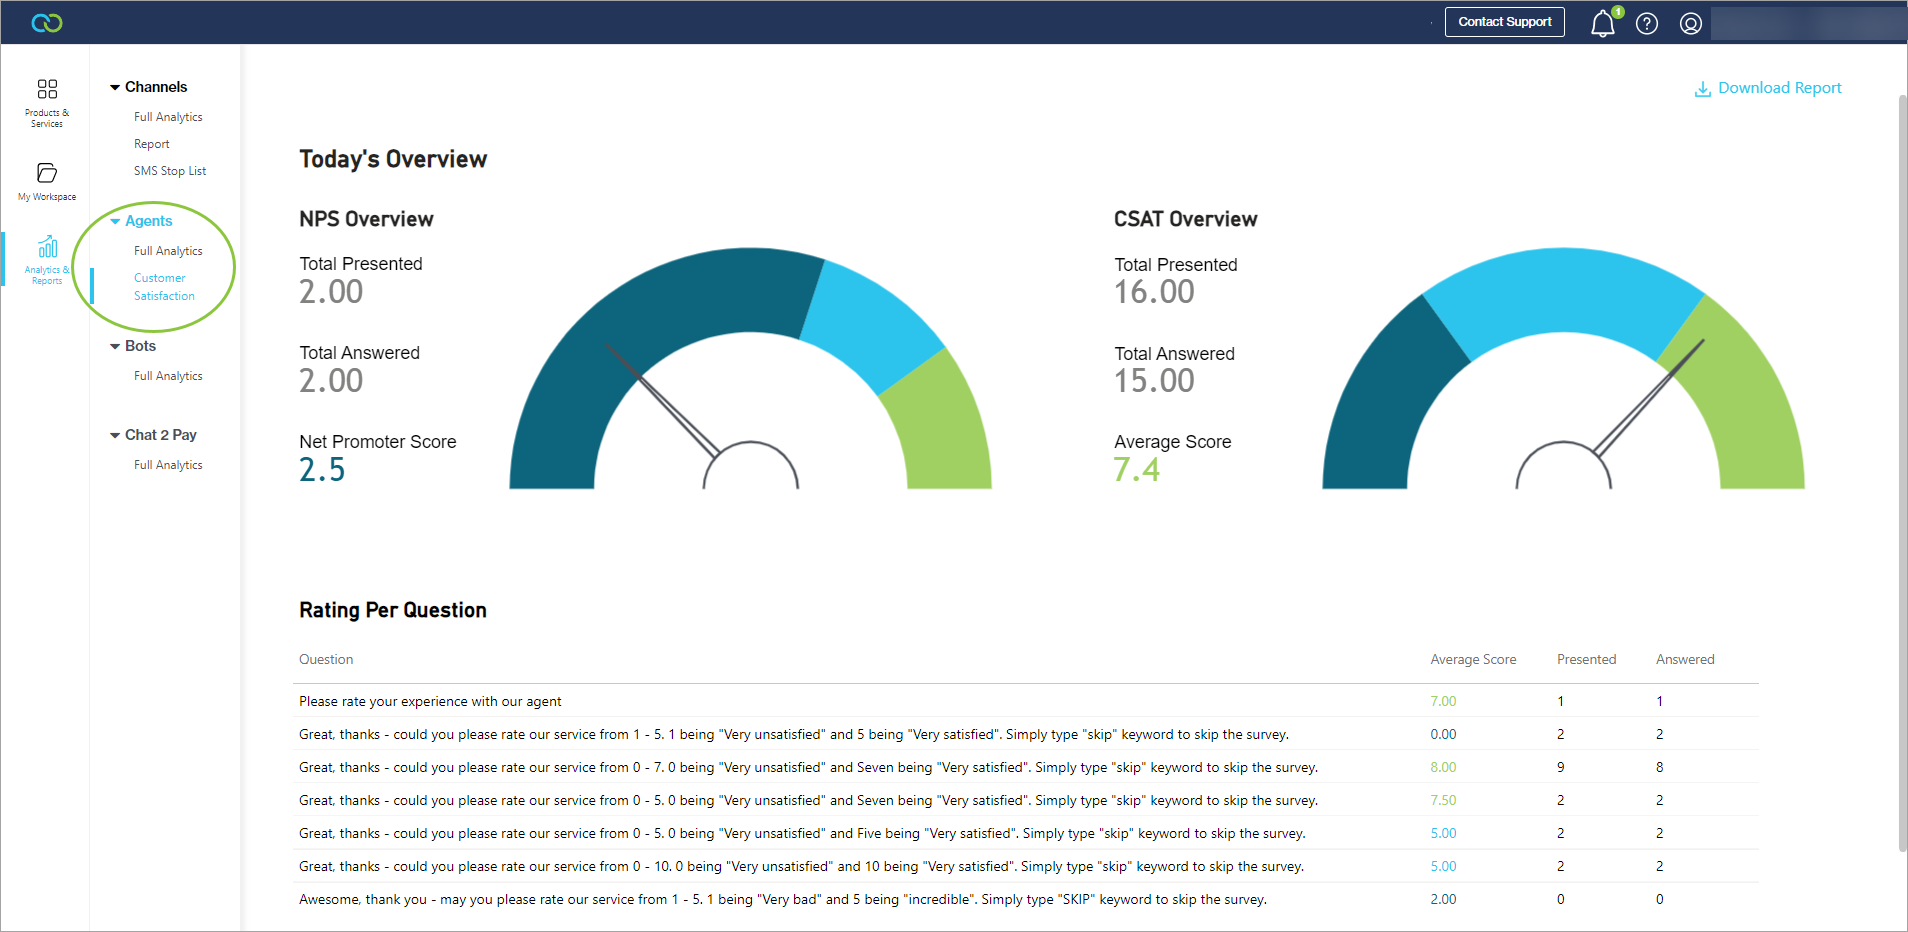The width and height of the screenshot is (1908, 932).
Task: Collapse the Agents section
Action: (115, 222)
